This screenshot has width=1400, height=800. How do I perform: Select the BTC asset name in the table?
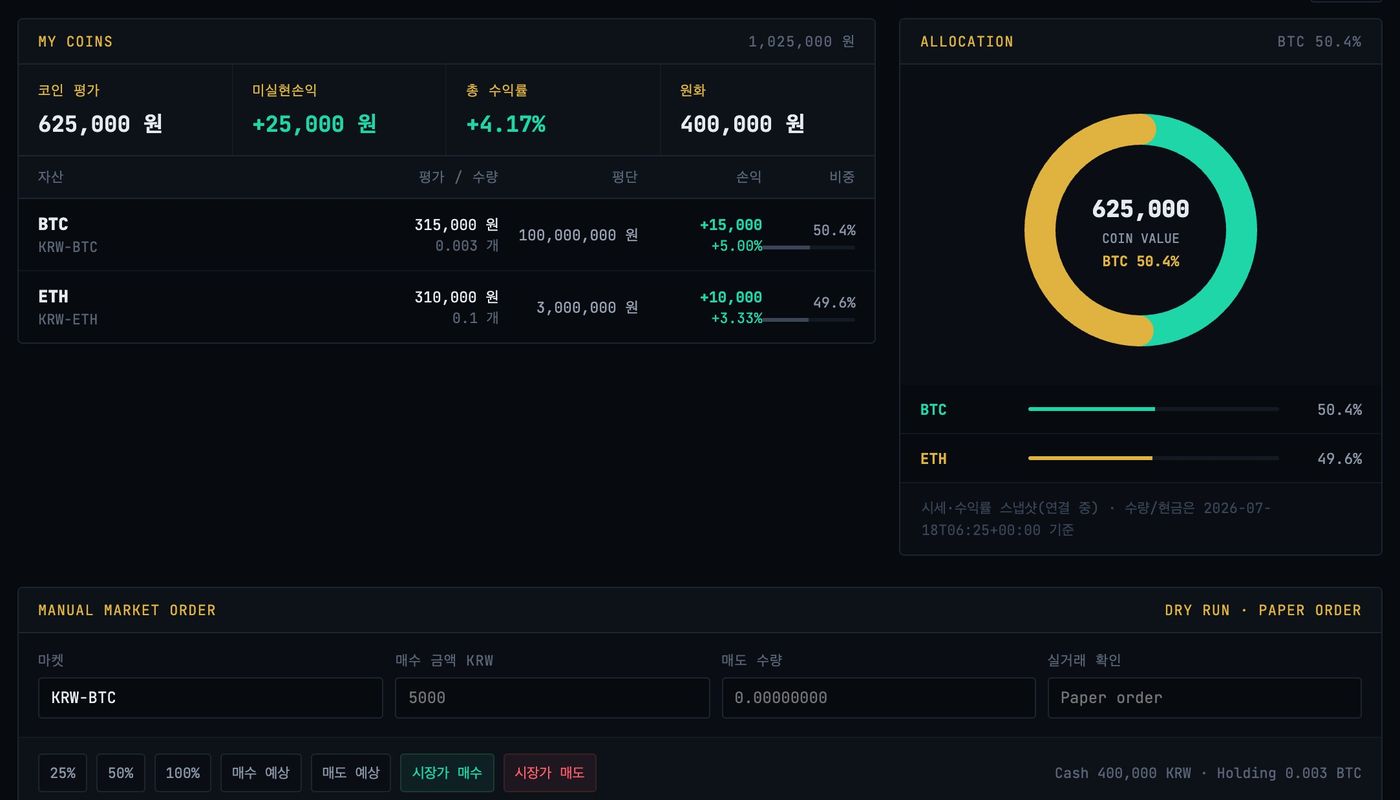tap(53, 224)
